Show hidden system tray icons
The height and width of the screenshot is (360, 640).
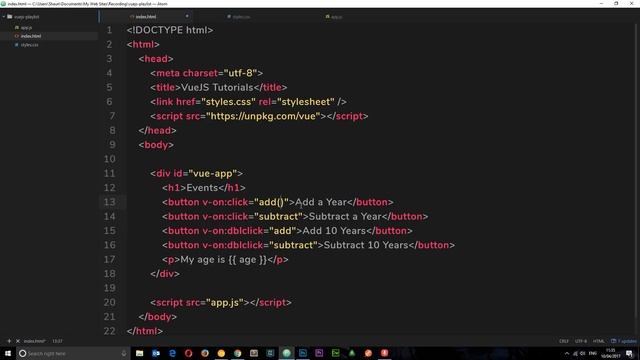[x=567, y=353]
